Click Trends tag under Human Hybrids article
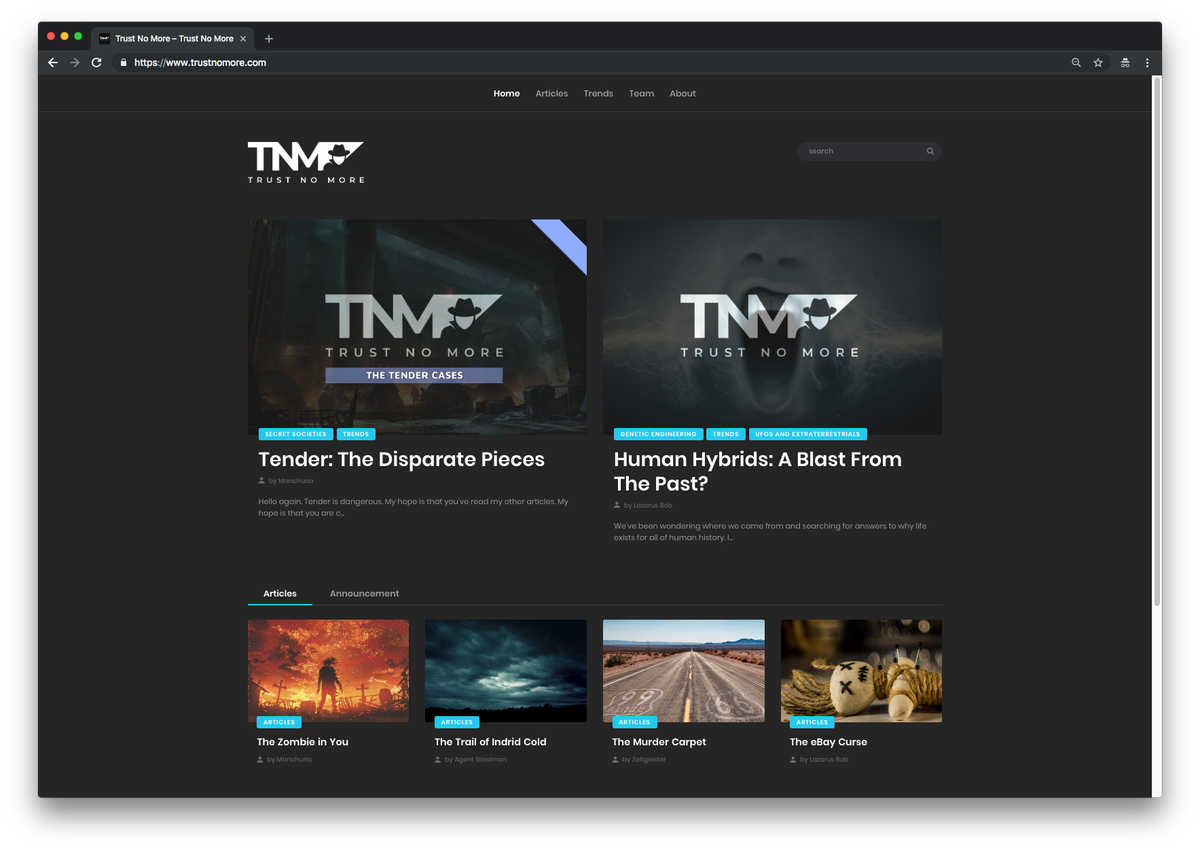1200x852 pixels. [726, 434]
